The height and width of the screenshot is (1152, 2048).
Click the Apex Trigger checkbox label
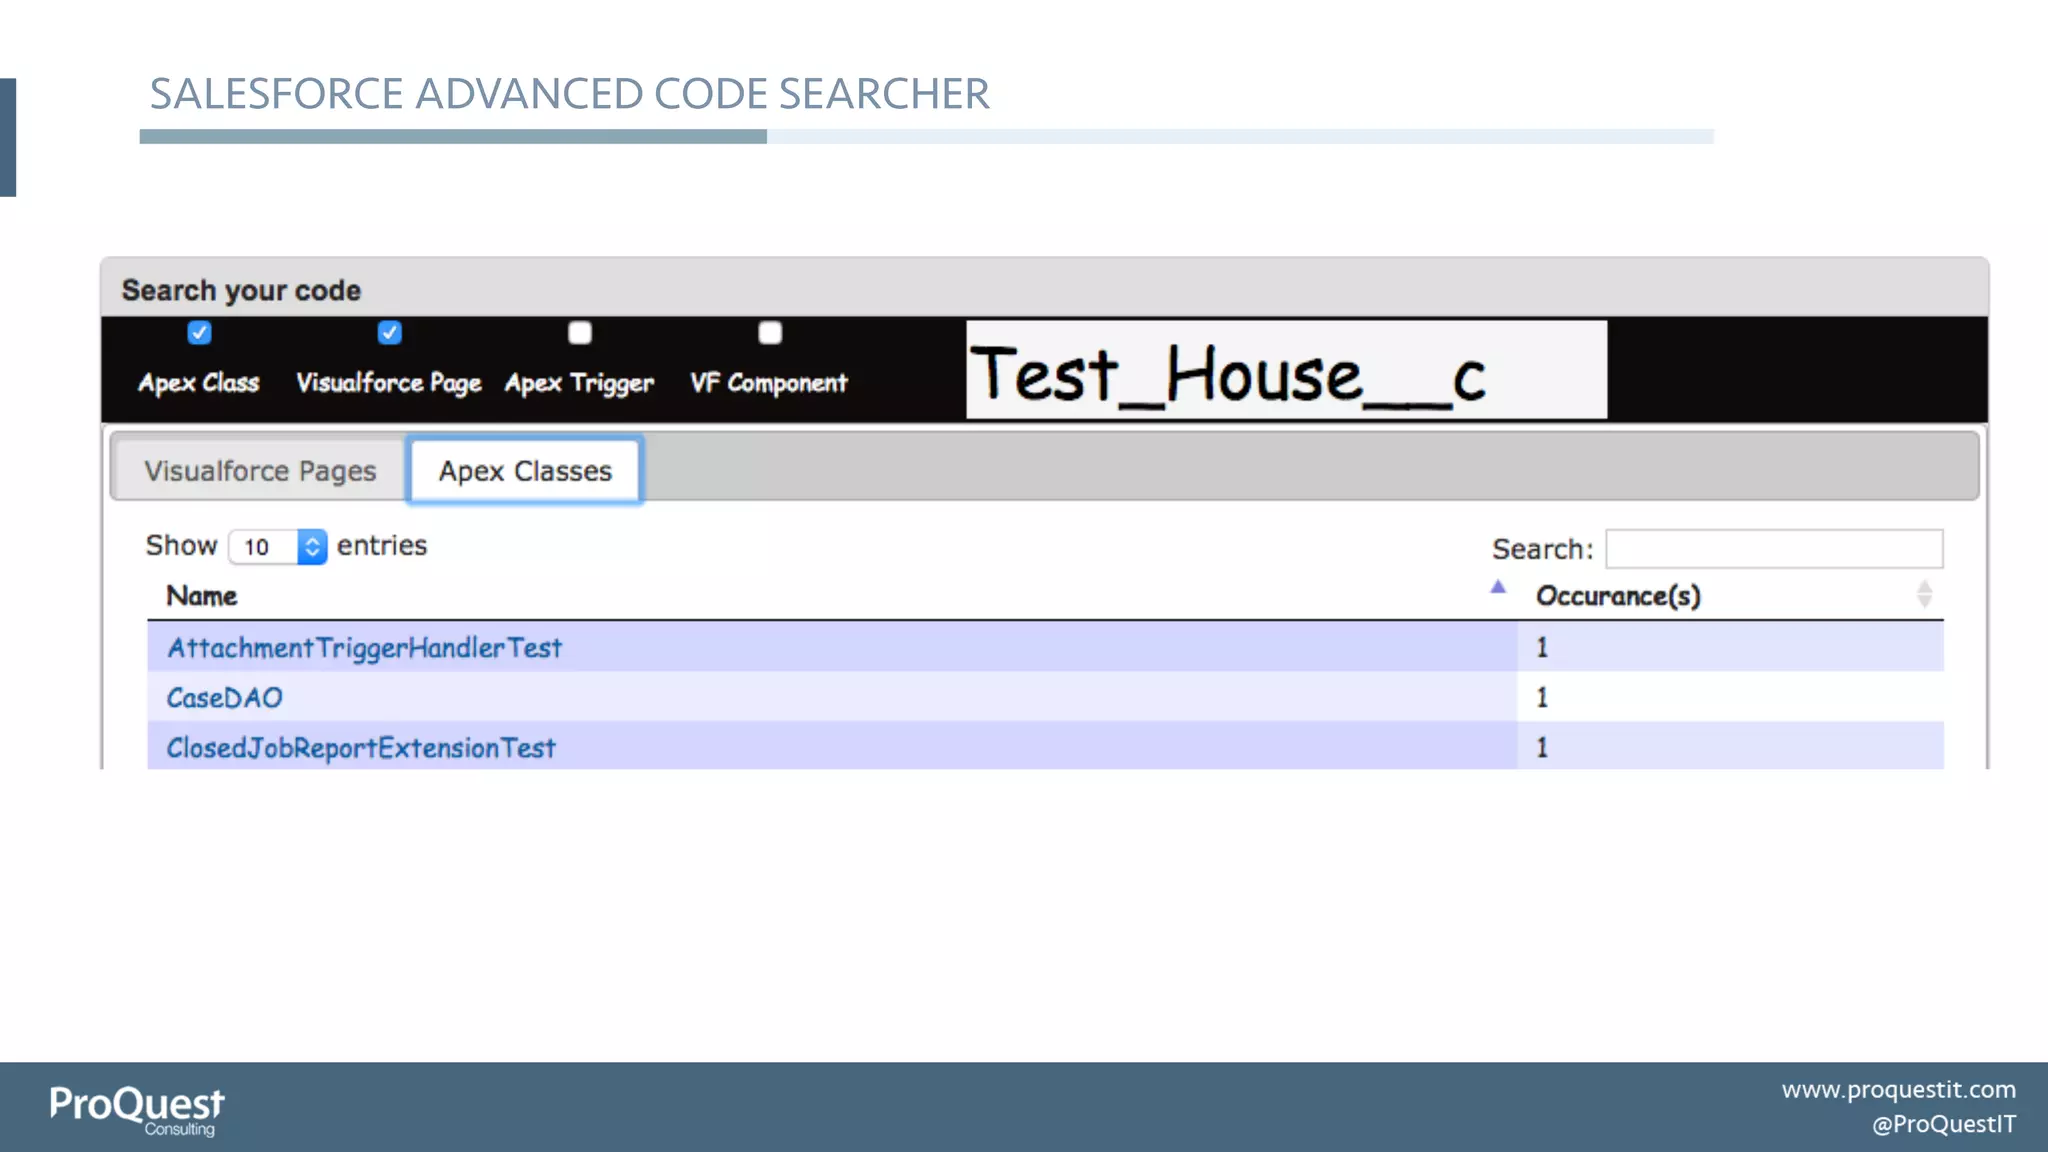pyautogui.click(x=579, y=383)
